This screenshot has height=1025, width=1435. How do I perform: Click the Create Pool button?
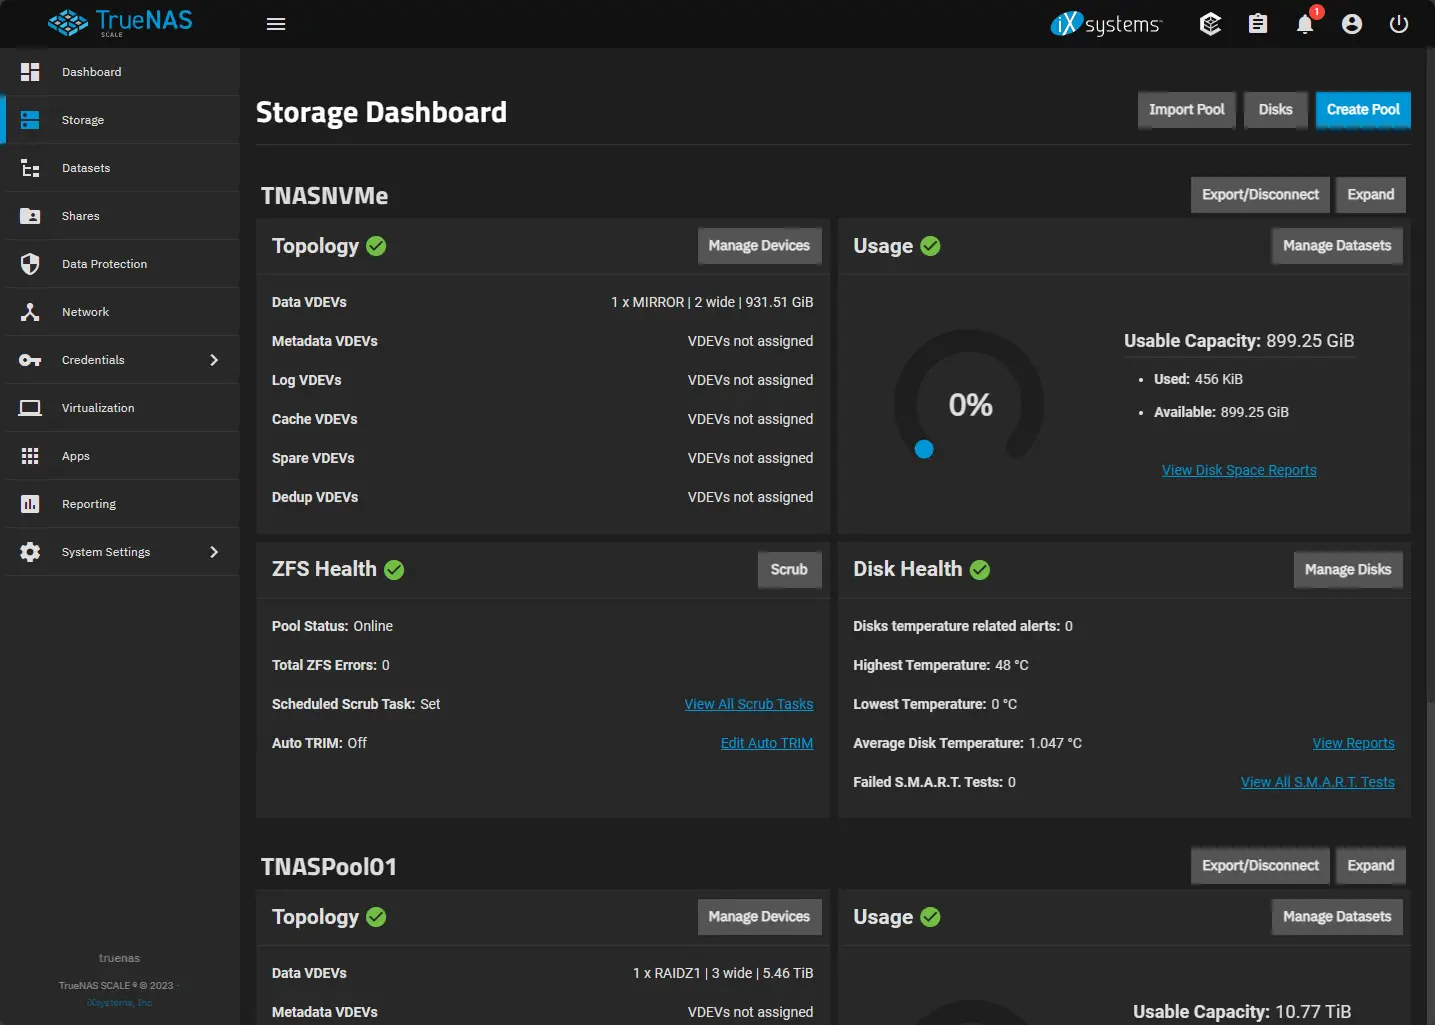pyautogui.click(x=1363, y=110)
